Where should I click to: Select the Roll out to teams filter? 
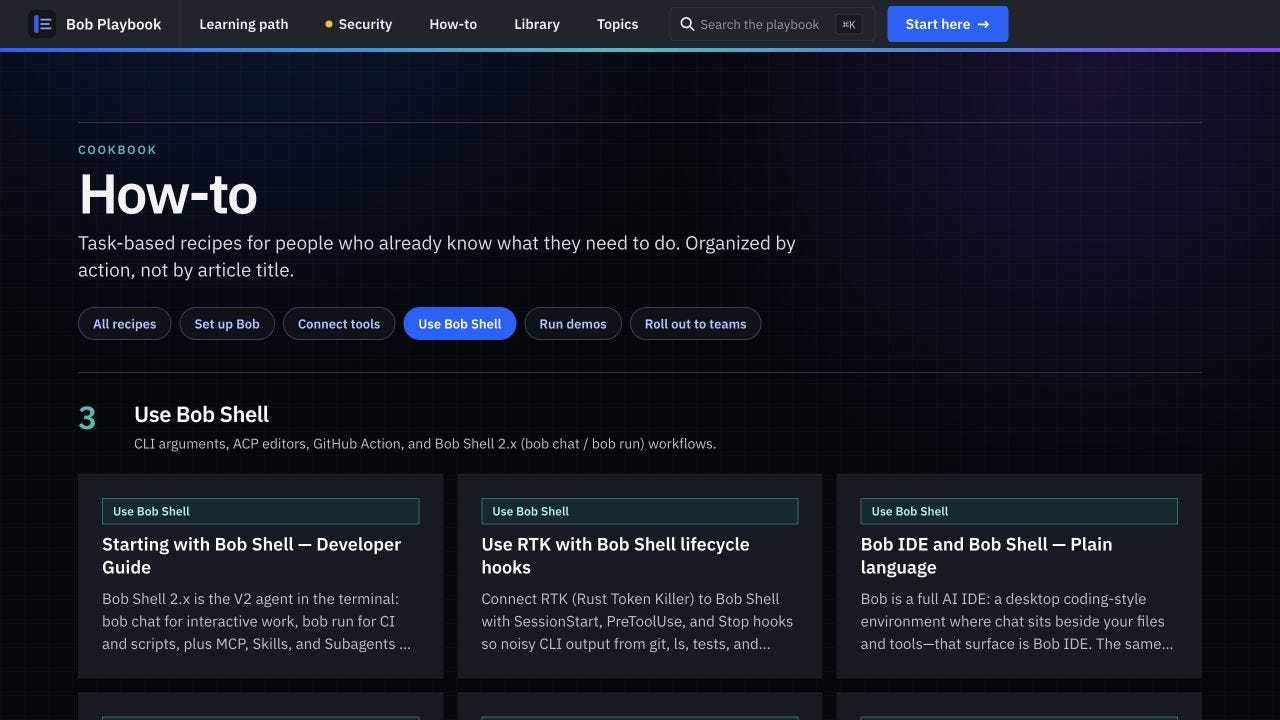[695, 324]
